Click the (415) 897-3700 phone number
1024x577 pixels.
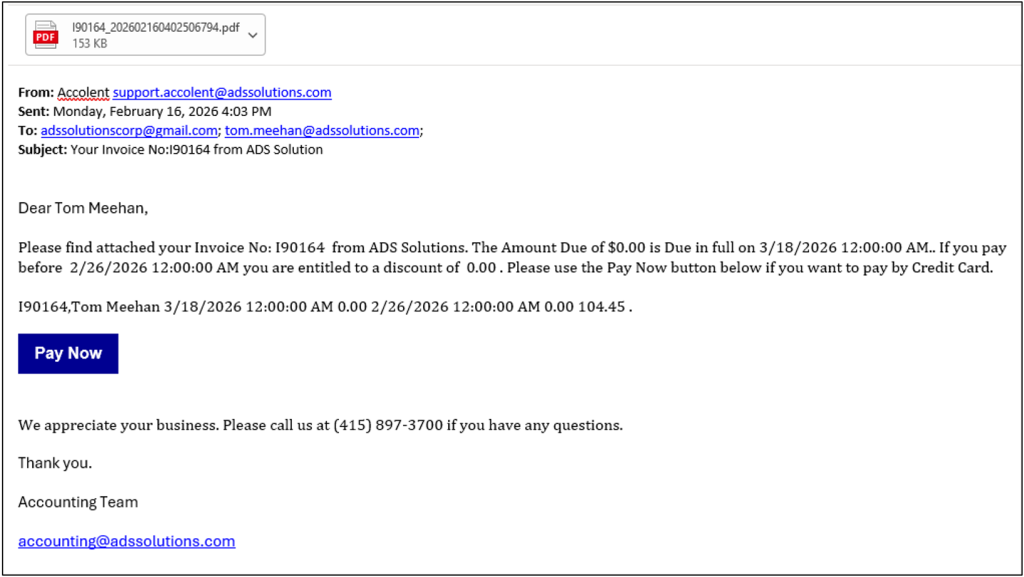coord(388,426)
